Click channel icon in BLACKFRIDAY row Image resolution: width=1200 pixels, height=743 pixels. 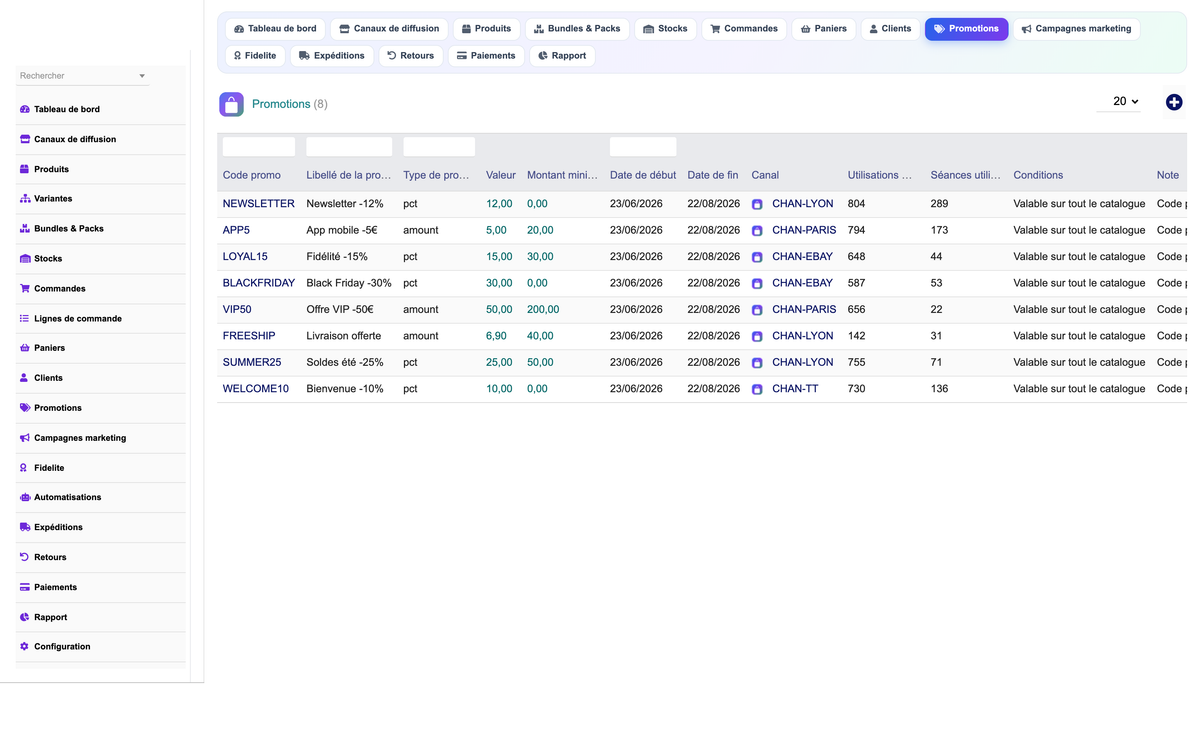(x=757, y=284)
